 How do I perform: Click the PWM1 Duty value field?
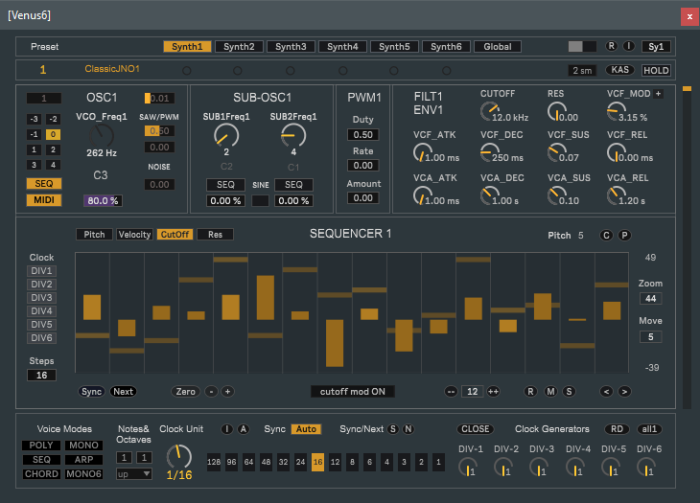[x=363, y=135]
